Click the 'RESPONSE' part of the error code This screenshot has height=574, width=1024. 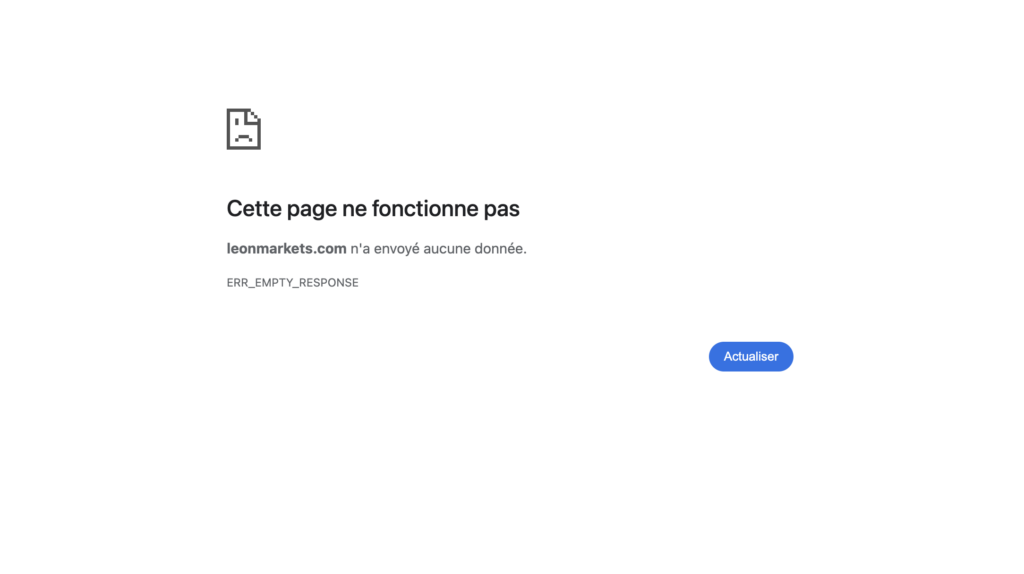pyautogui.click(x=329, y=283)
